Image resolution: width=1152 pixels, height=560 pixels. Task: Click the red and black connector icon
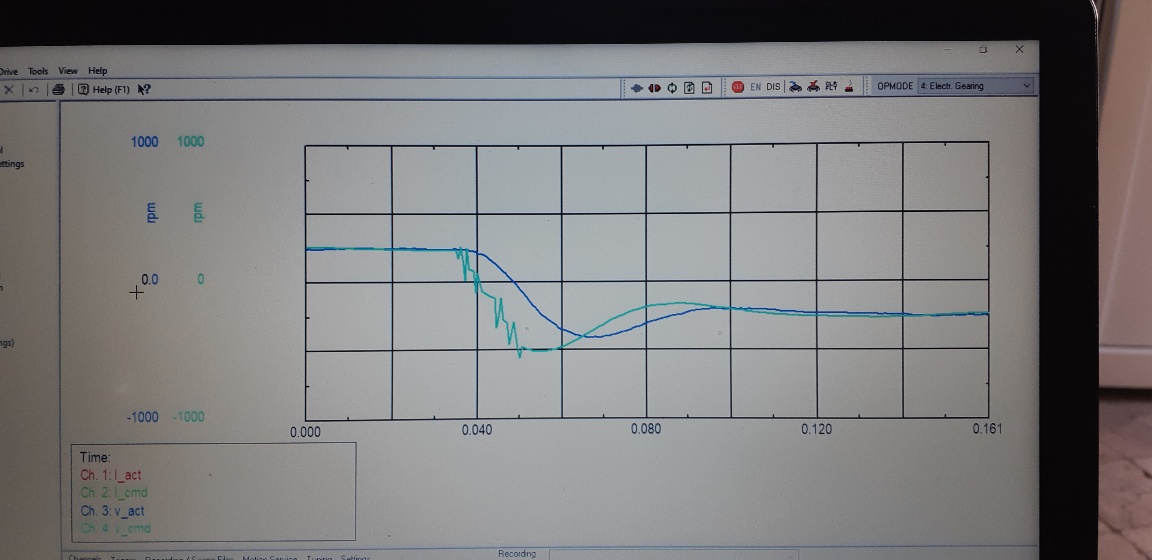click(655, 87)
